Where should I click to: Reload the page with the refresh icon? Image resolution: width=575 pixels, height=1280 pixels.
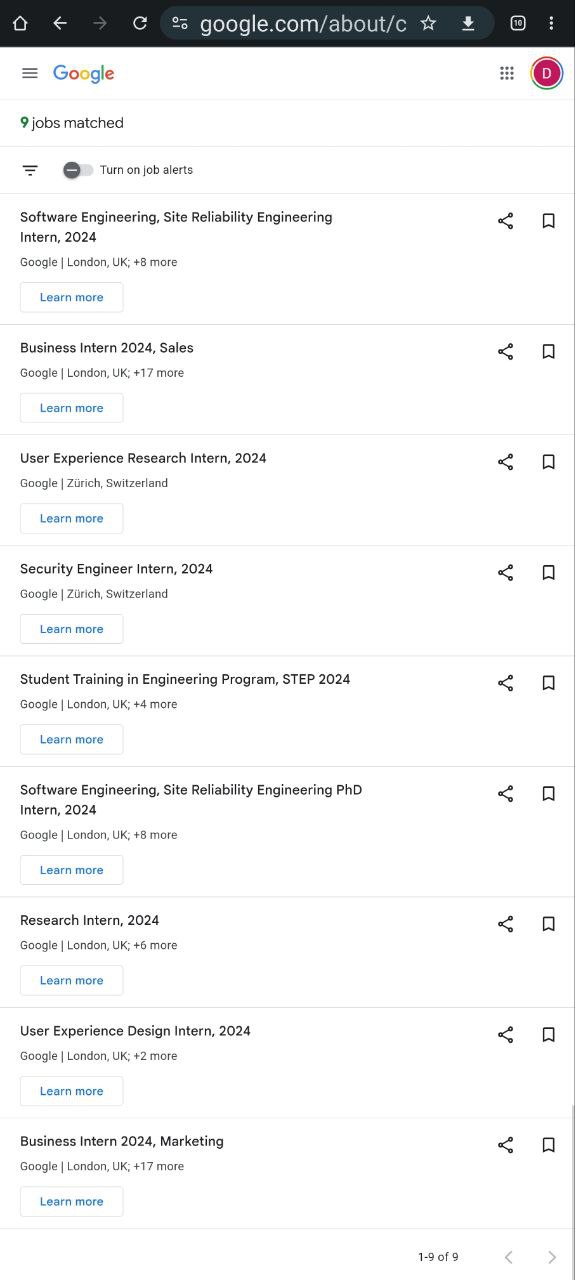(x=140, y=23)
